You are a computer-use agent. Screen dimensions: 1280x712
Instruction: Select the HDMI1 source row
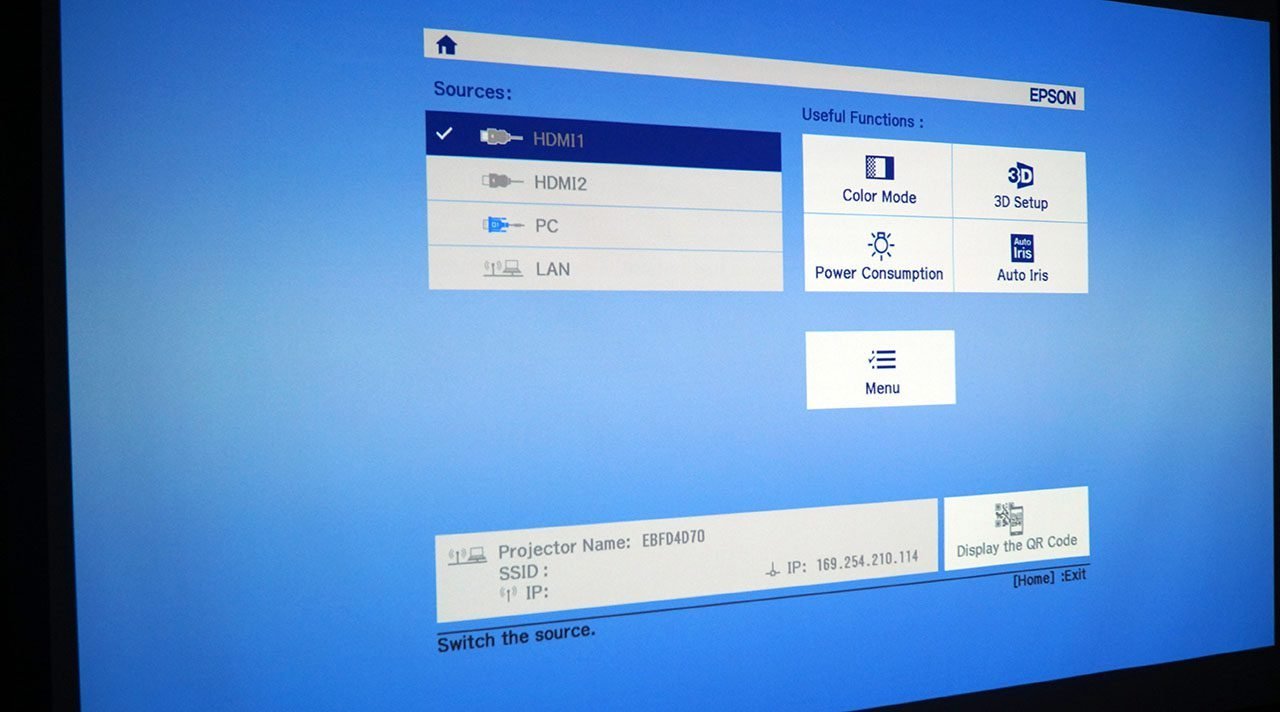(x=603, y=141)
